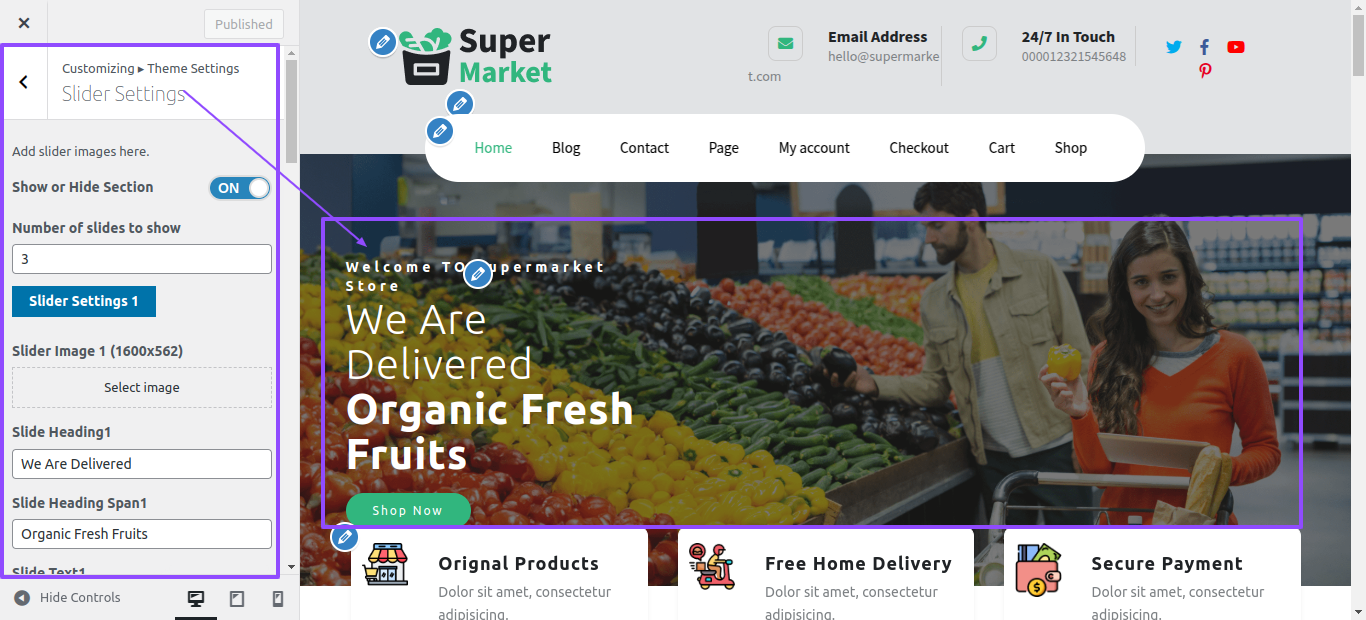Open the Facebook social icon

click(1205, 47)
